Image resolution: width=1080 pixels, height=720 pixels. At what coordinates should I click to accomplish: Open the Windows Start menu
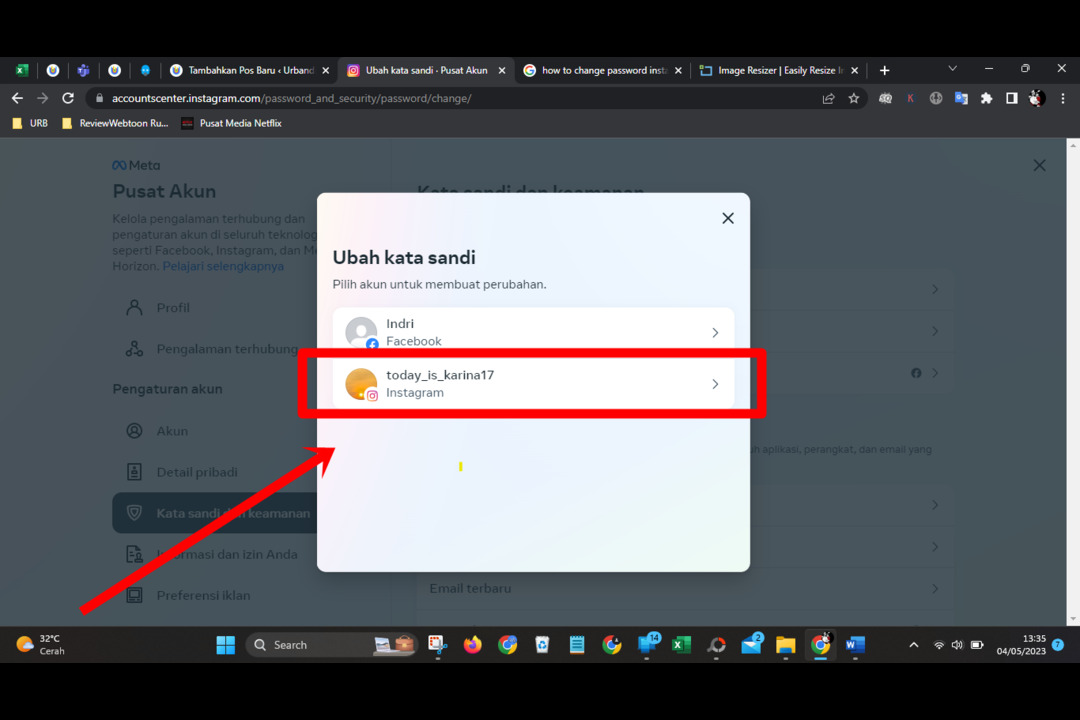[225, 645]
